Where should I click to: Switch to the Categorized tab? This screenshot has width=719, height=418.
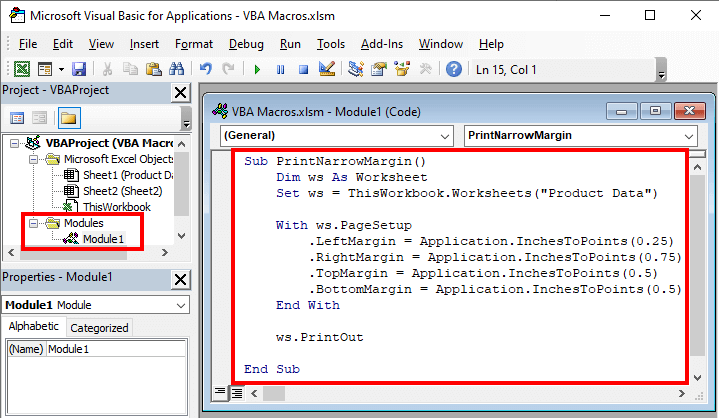click(x=100, y=328)
